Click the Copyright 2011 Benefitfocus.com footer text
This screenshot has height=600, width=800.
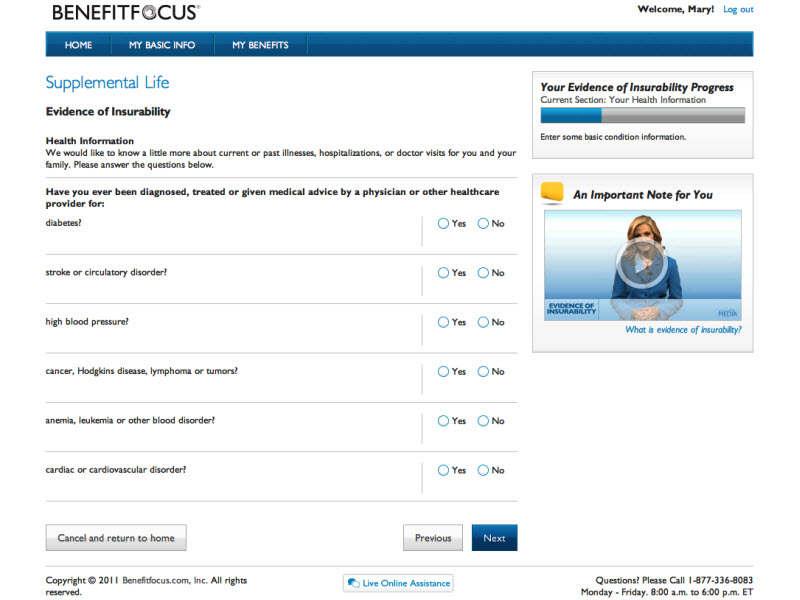point(146,586)
